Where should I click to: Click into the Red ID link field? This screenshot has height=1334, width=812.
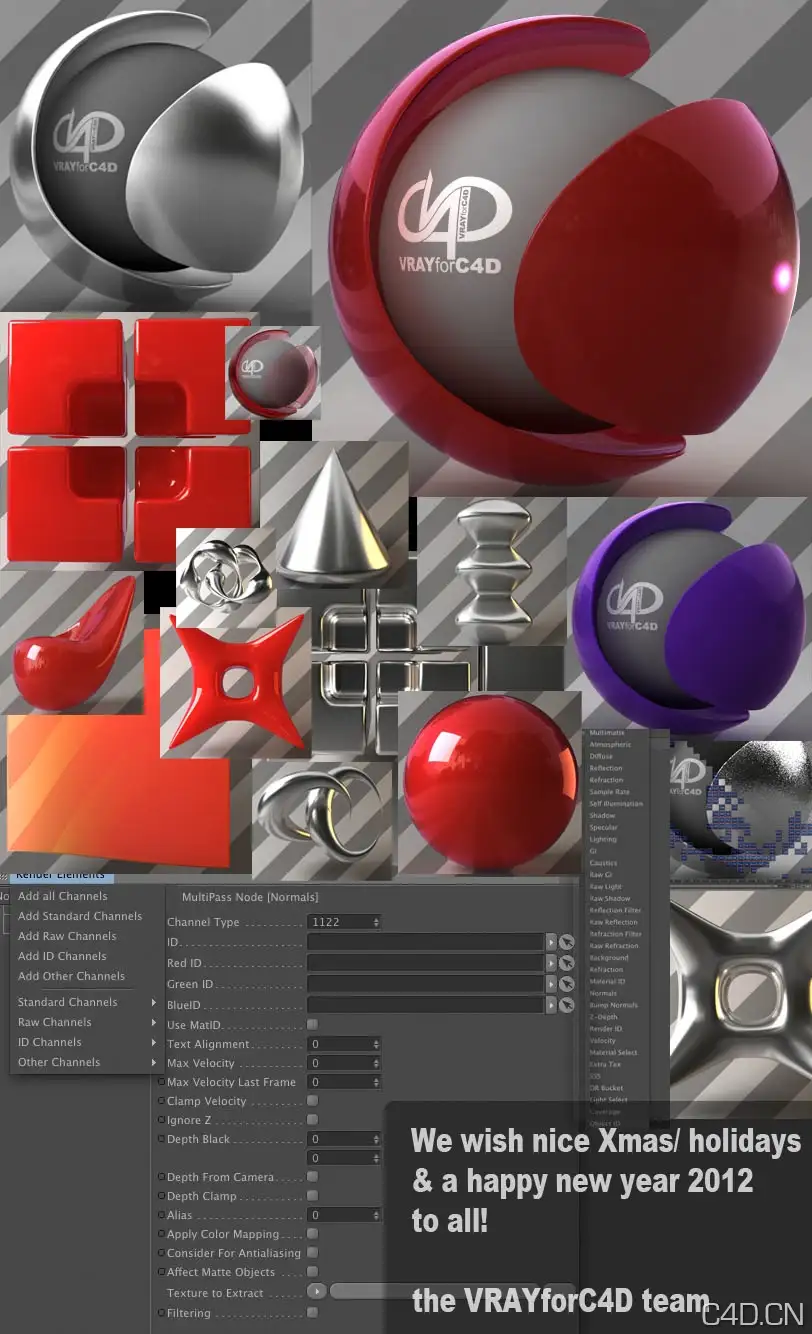425,963
